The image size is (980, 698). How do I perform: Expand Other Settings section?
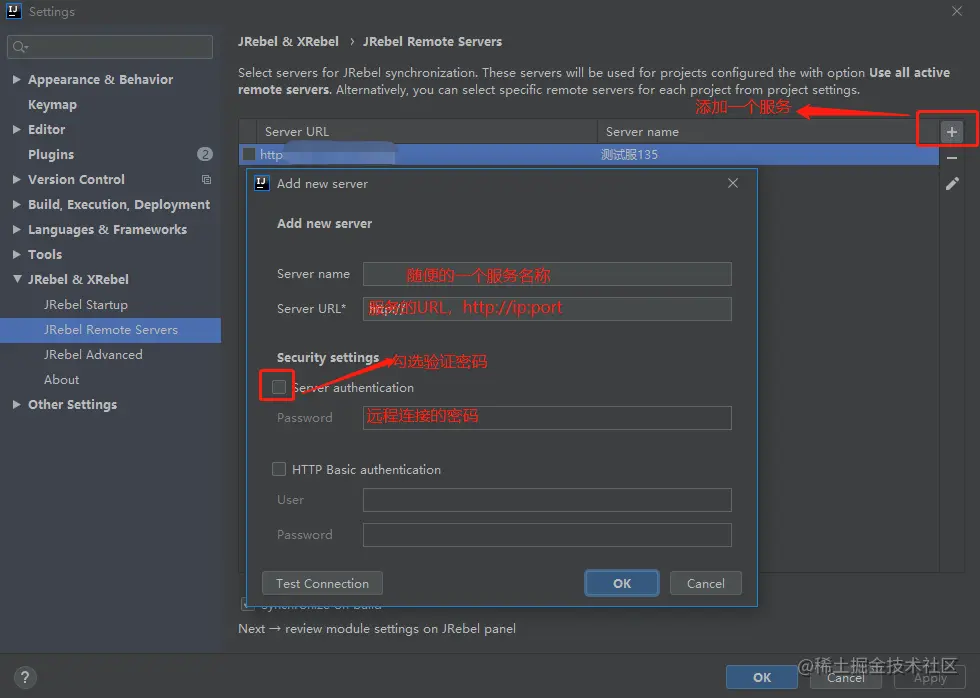point(17,404)
